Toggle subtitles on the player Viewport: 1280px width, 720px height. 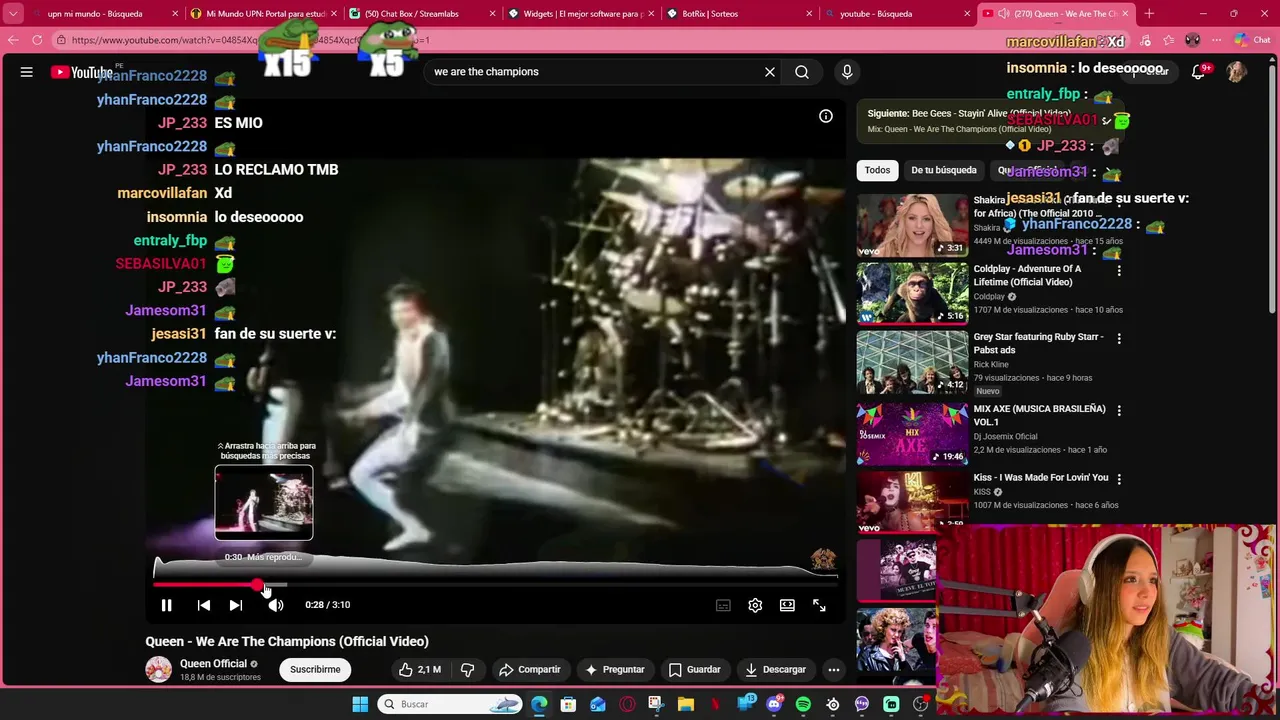click(723, 605)
